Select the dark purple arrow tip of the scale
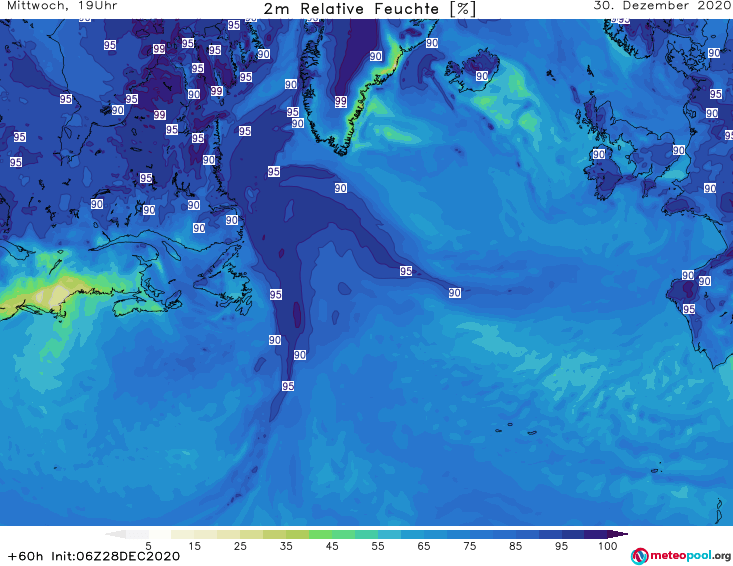733x566 pixels. click(x=618, y=534)
